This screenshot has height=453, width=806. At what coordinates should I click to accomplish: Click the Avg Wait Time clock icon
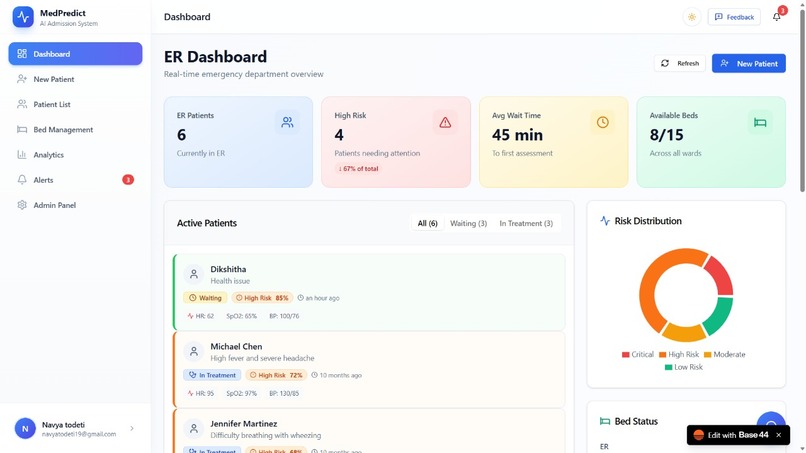[x=602, y=122]
